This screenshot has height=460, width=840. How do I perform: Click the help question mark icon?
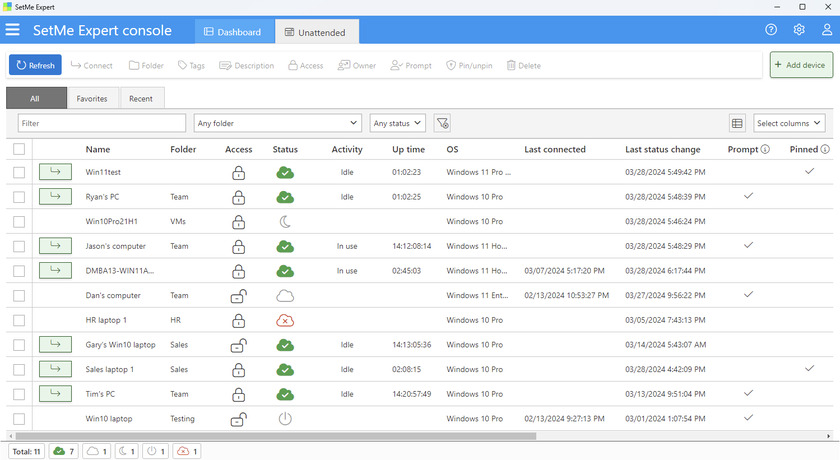tap(771, 30)
